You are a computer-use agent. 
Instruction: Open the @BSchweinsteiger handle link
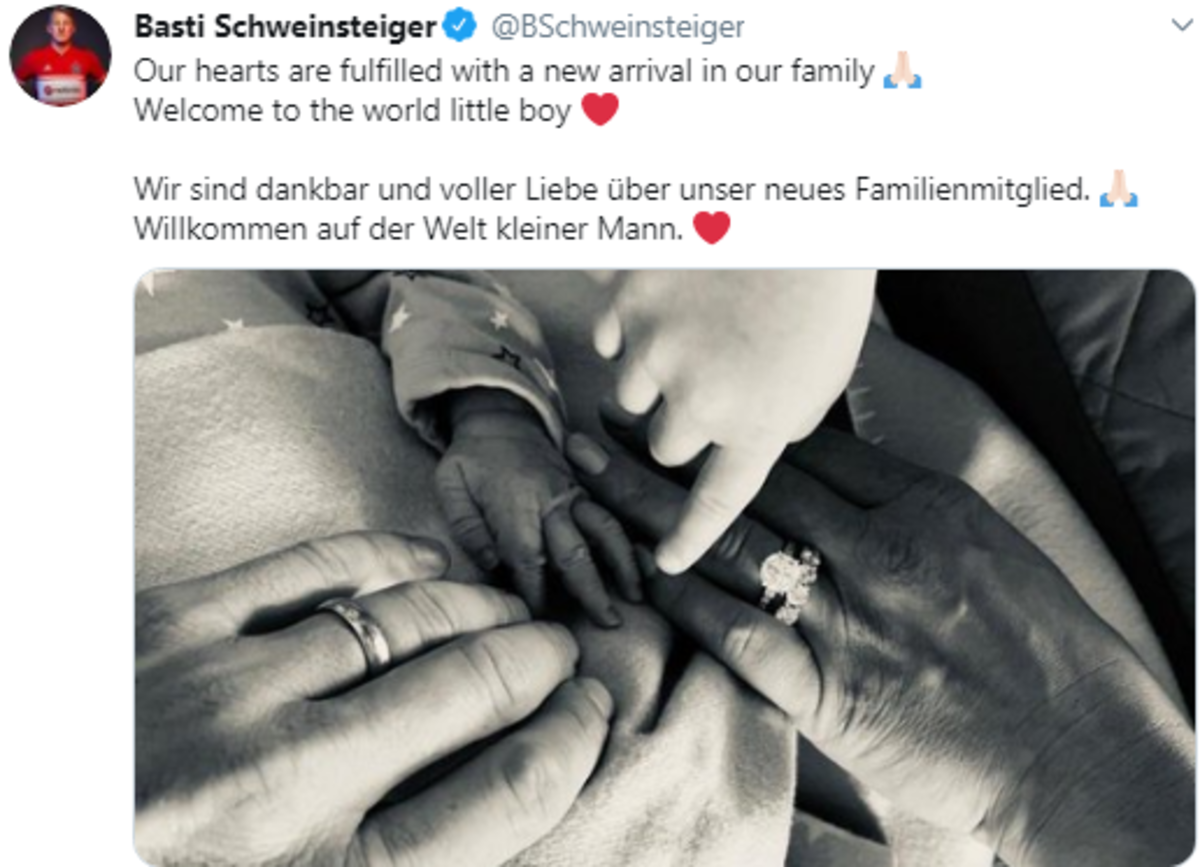[x=615, y=27]
